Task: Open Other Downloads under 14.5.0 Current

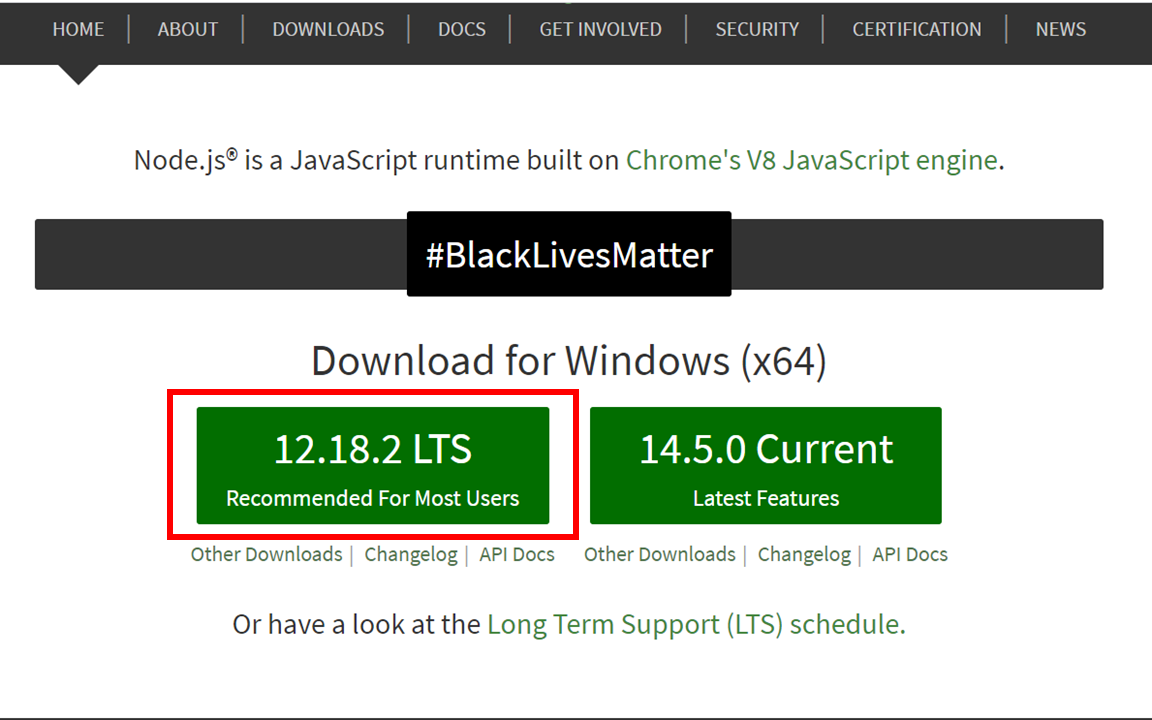Action: [x=660, y=554]
